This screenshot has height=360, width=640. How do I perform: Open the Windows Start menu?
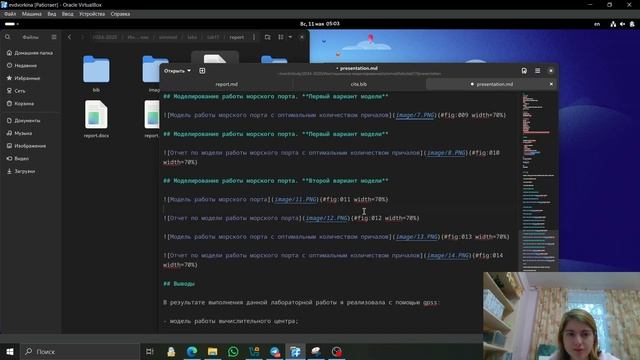[x=10, y=351]
